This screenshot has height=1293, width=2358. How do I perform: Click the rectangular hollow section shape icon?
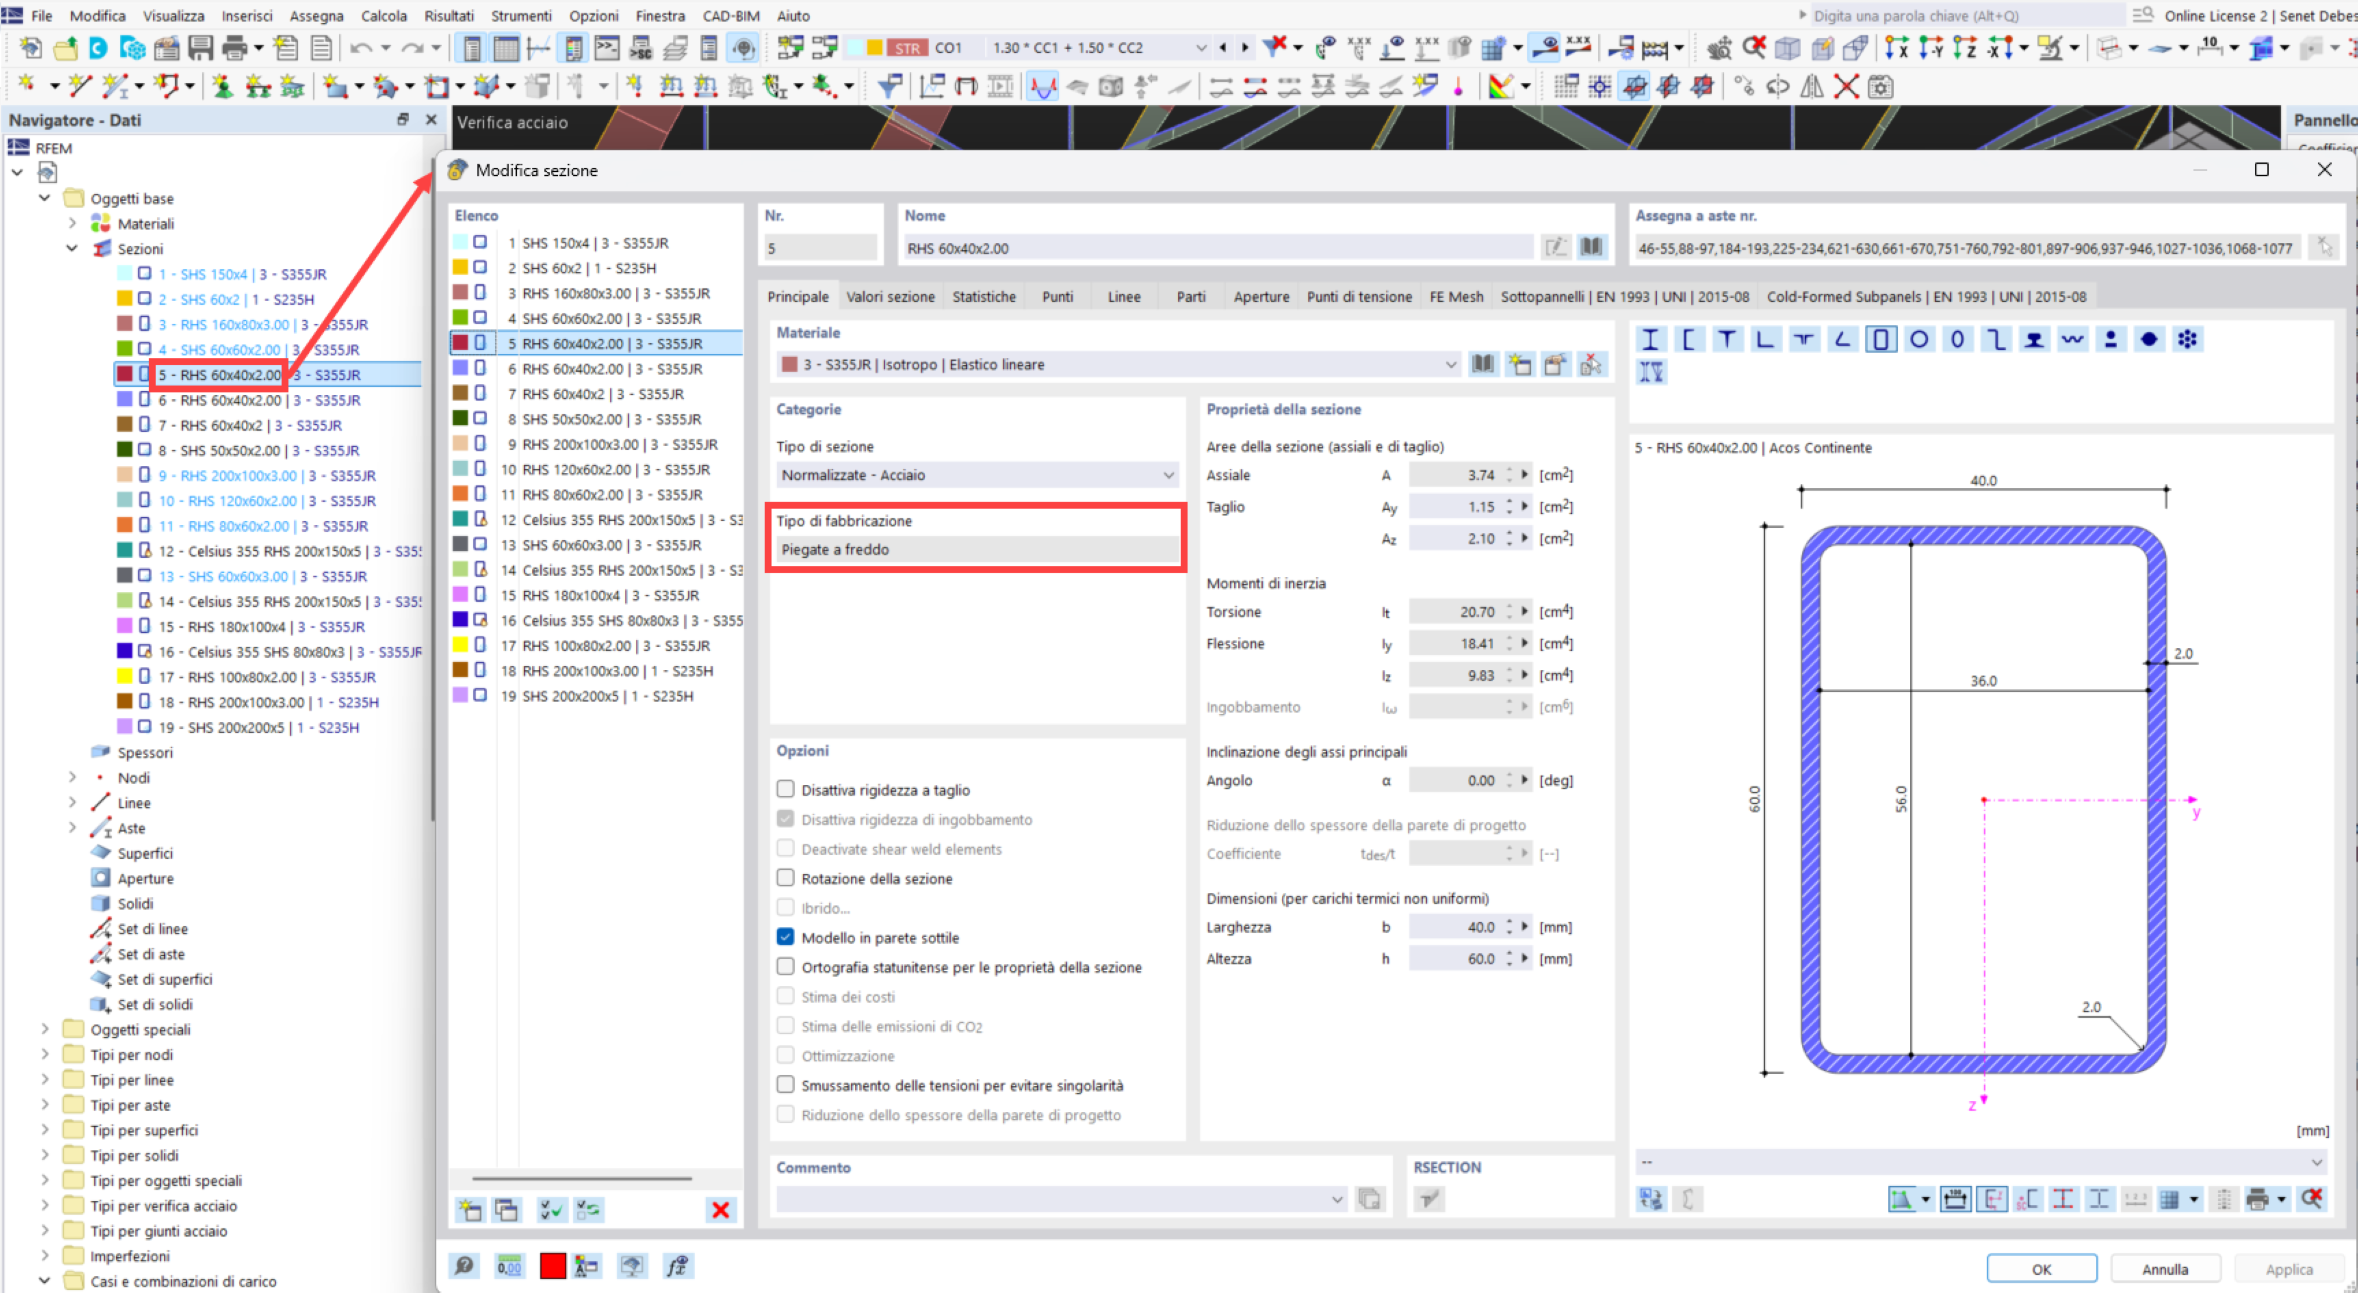coord(1880,340)
